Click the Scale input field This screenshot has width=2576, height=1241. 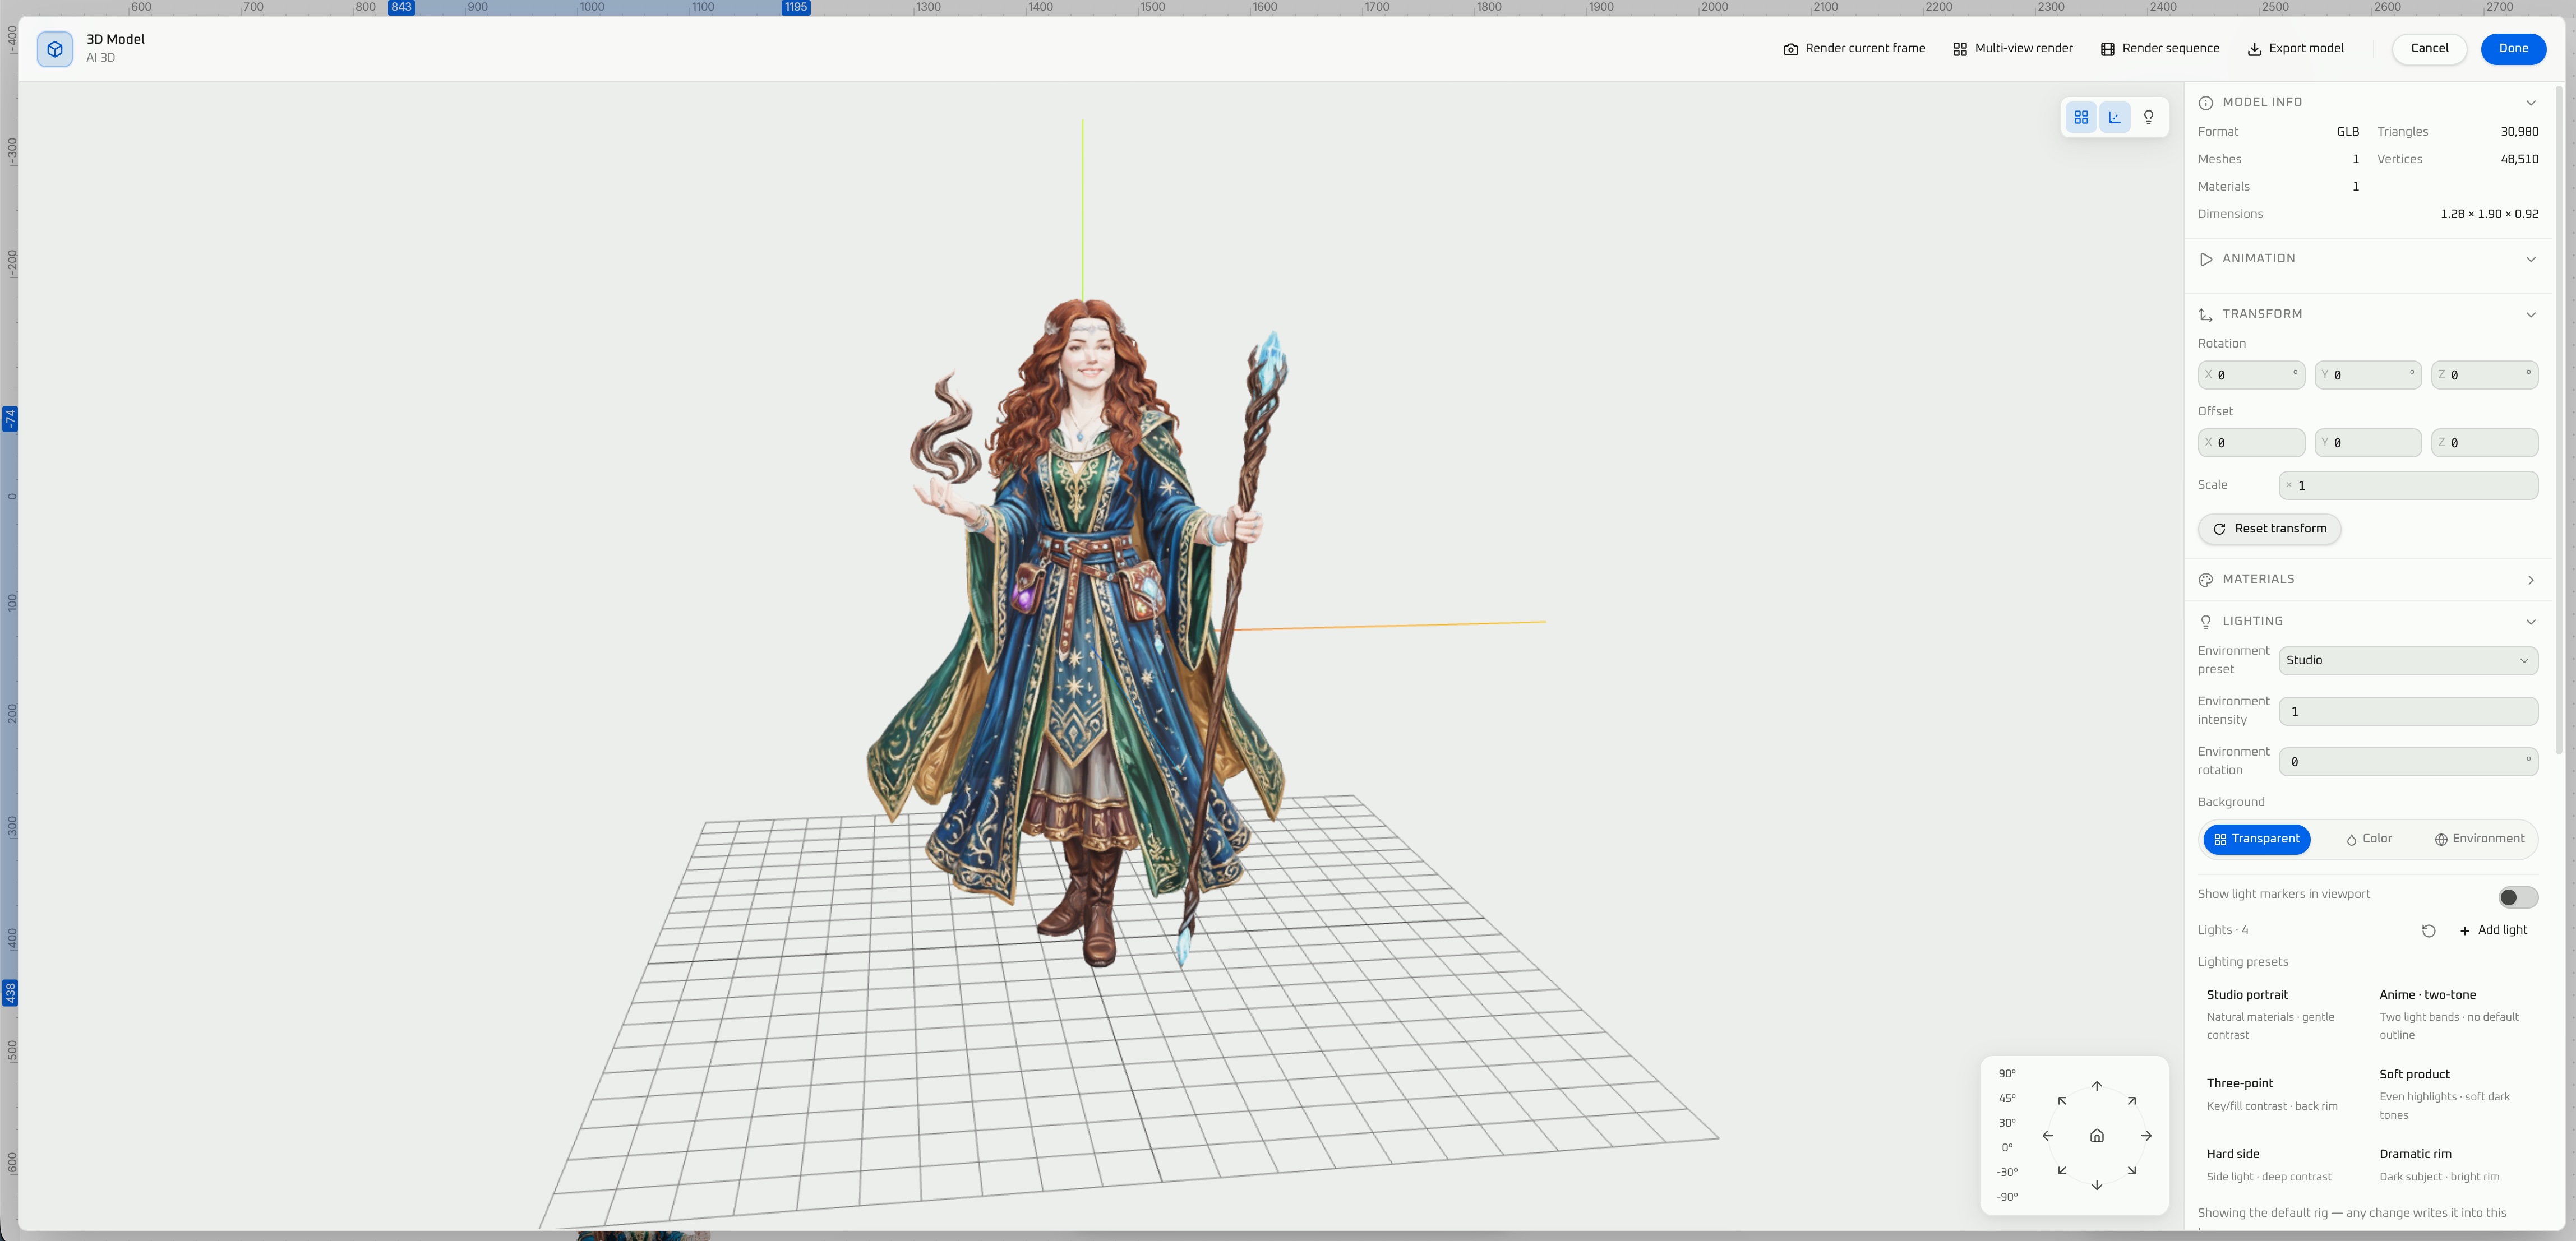(2407, 485)
